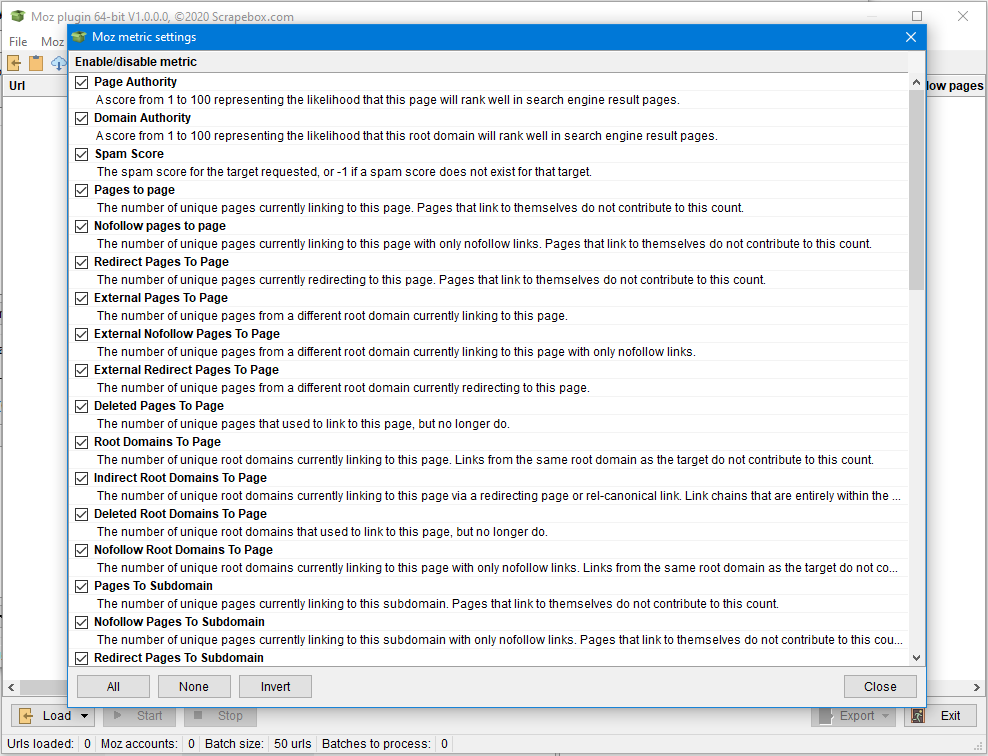Expand the Export dropdown arrow

click(886, 716)
